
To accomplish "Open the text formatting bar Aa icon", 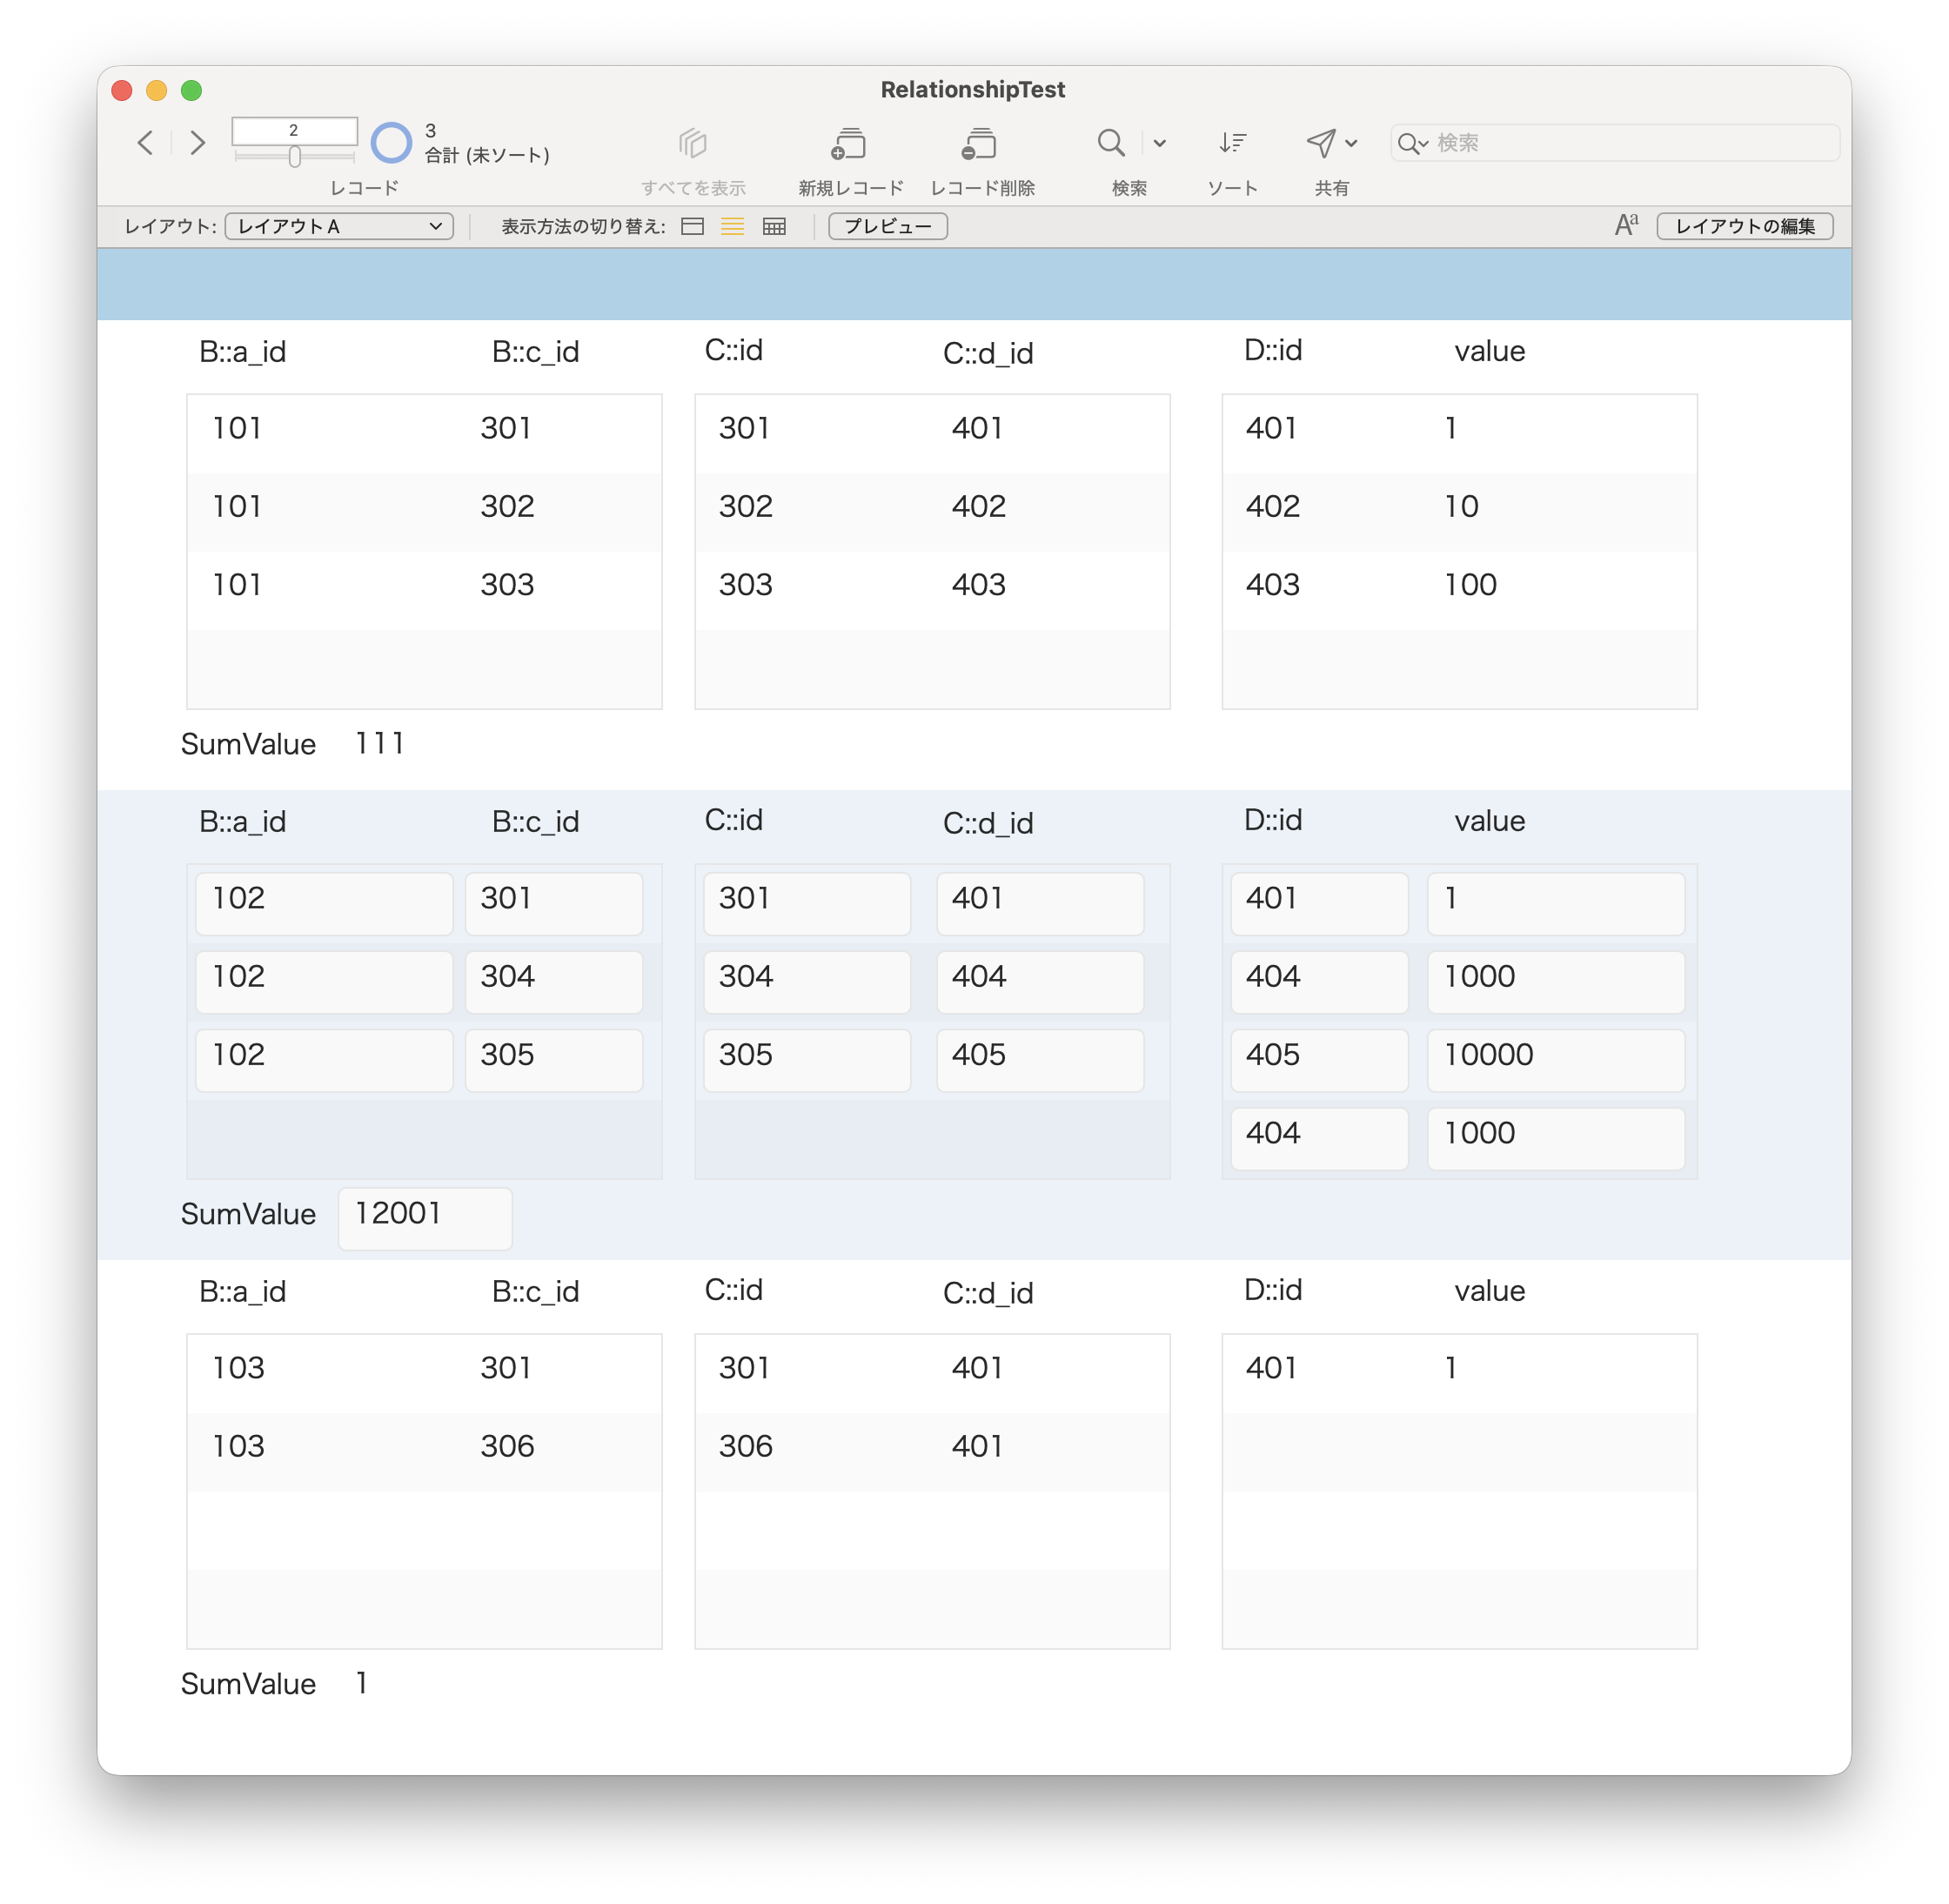I will click(x=1626, y=225).
